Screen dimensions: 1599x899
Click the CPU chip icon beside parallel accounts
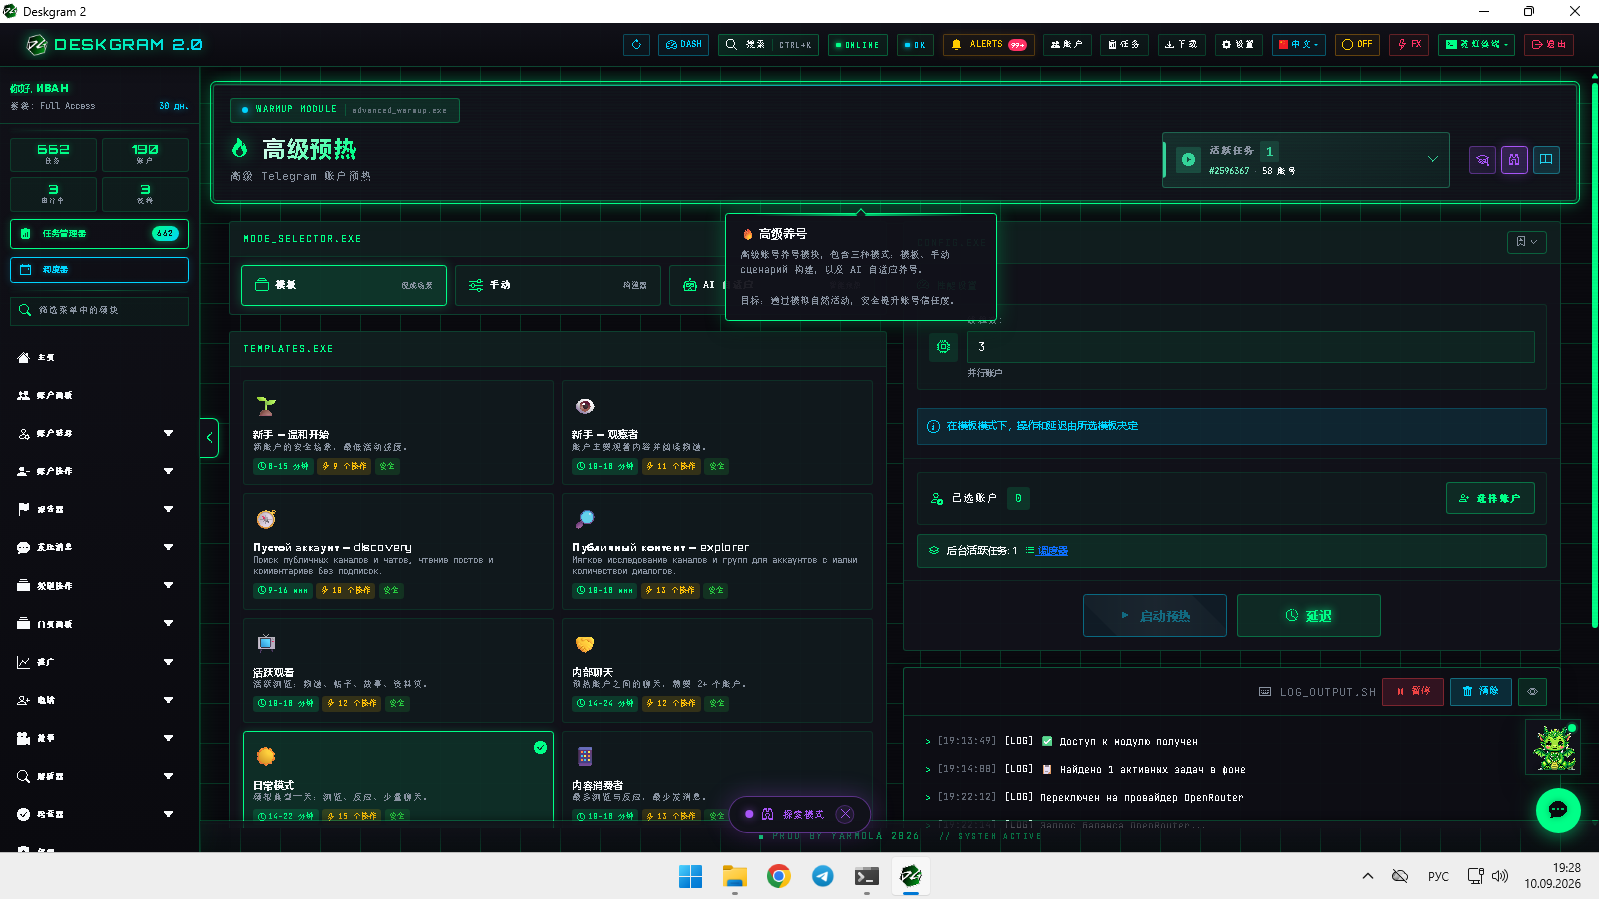pos(943,347)
